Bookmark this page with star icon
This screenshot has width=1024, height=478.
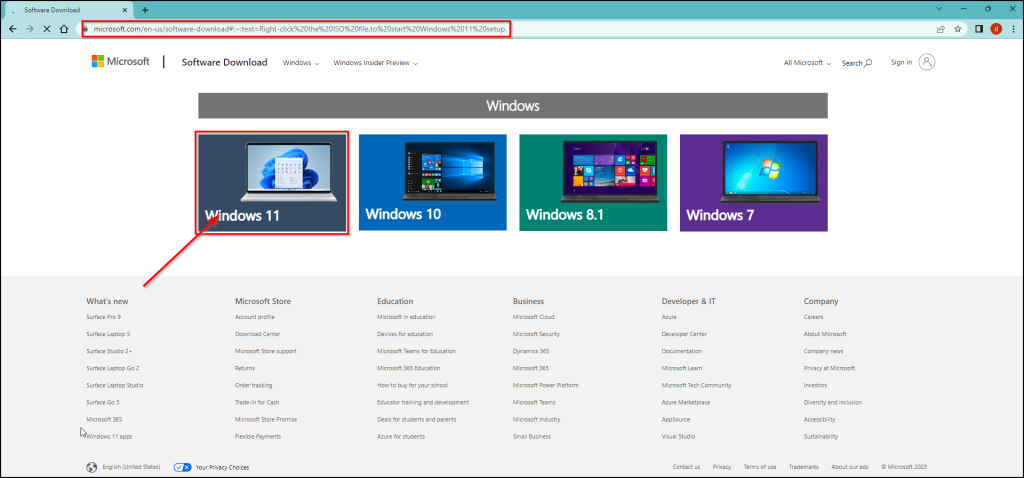[x=957, y=29]
